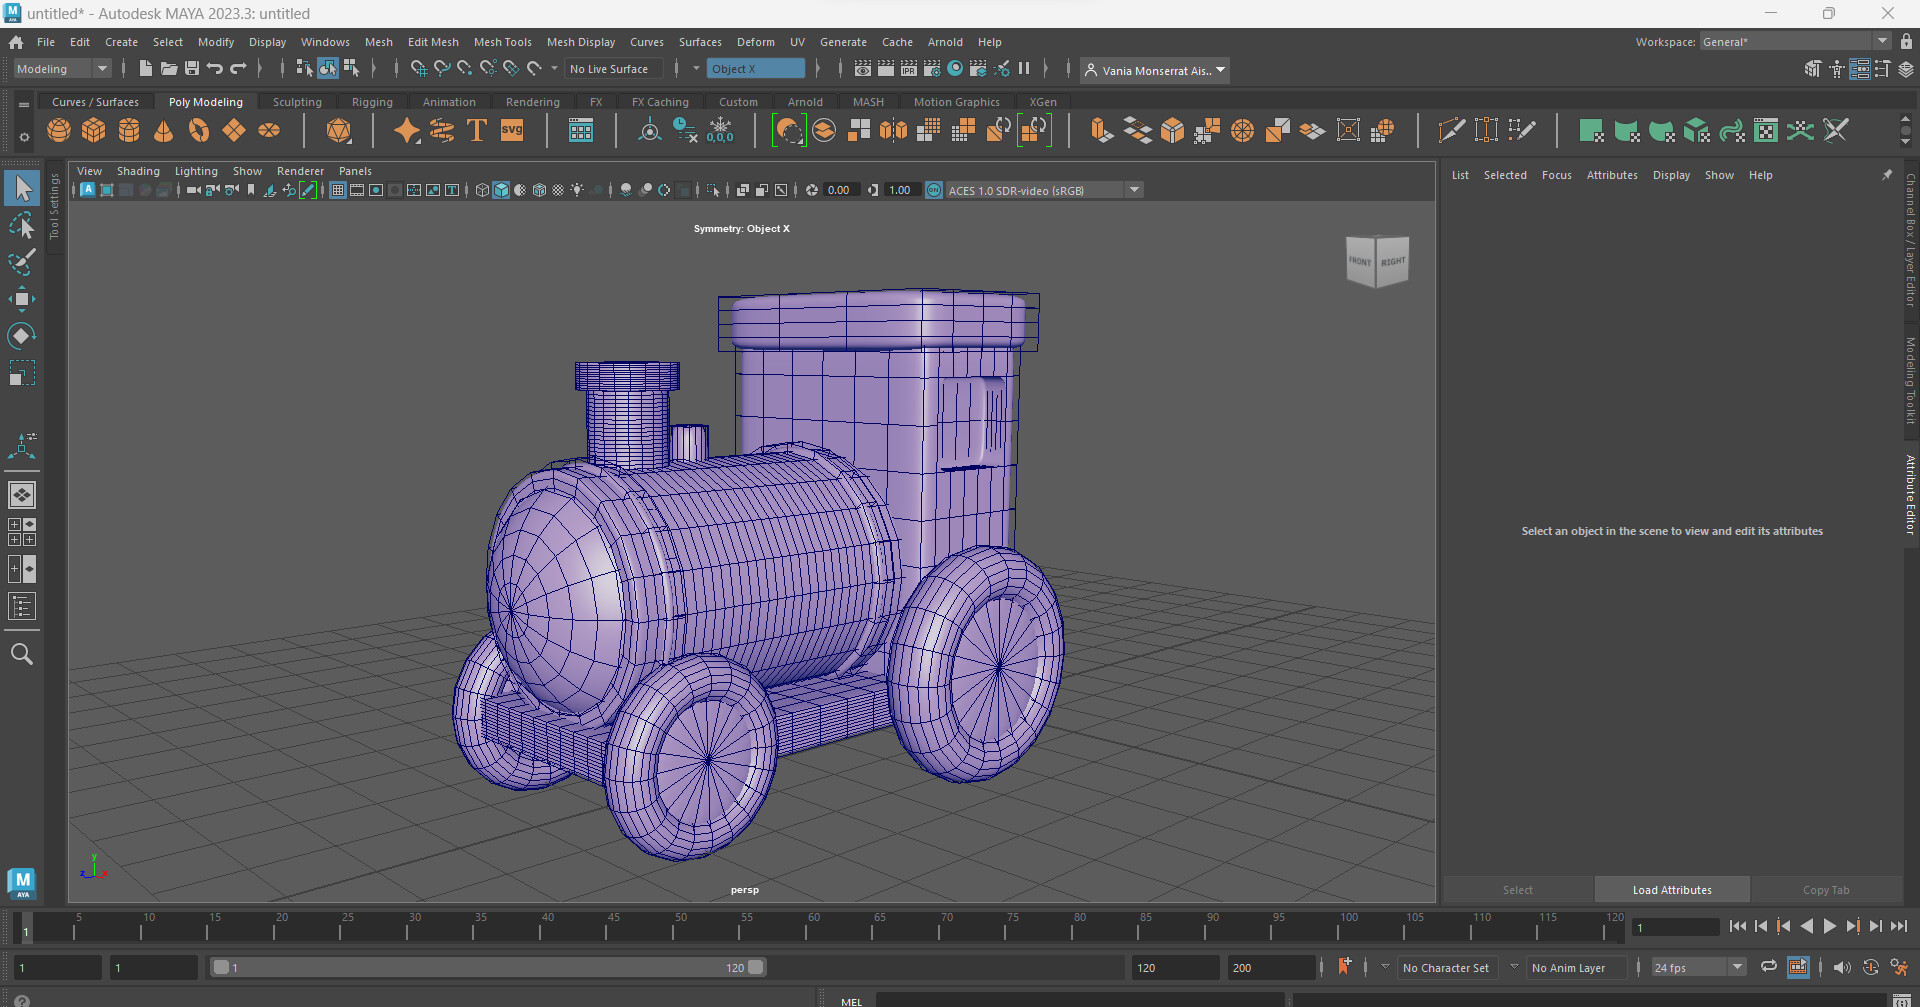
Task: Open the No Character Set dropdown
Action: [x=1447, y=967]
